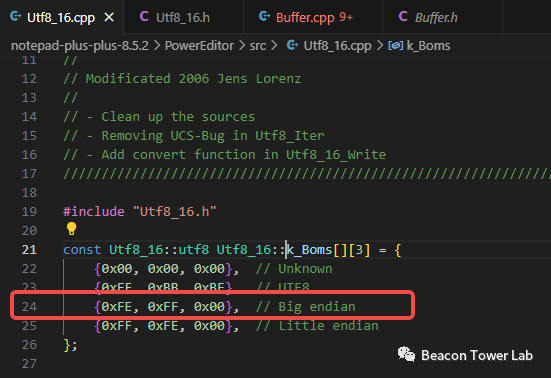Click the k_Boms symbol icon in breadcrumb
The image size is (551, 378).
pos(396,46)
